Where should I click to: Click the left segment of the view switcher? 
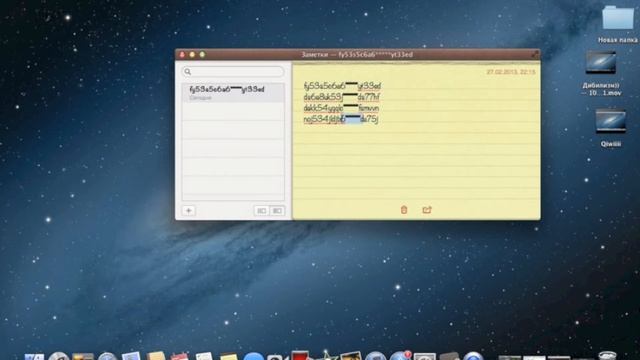coord(262,211)
